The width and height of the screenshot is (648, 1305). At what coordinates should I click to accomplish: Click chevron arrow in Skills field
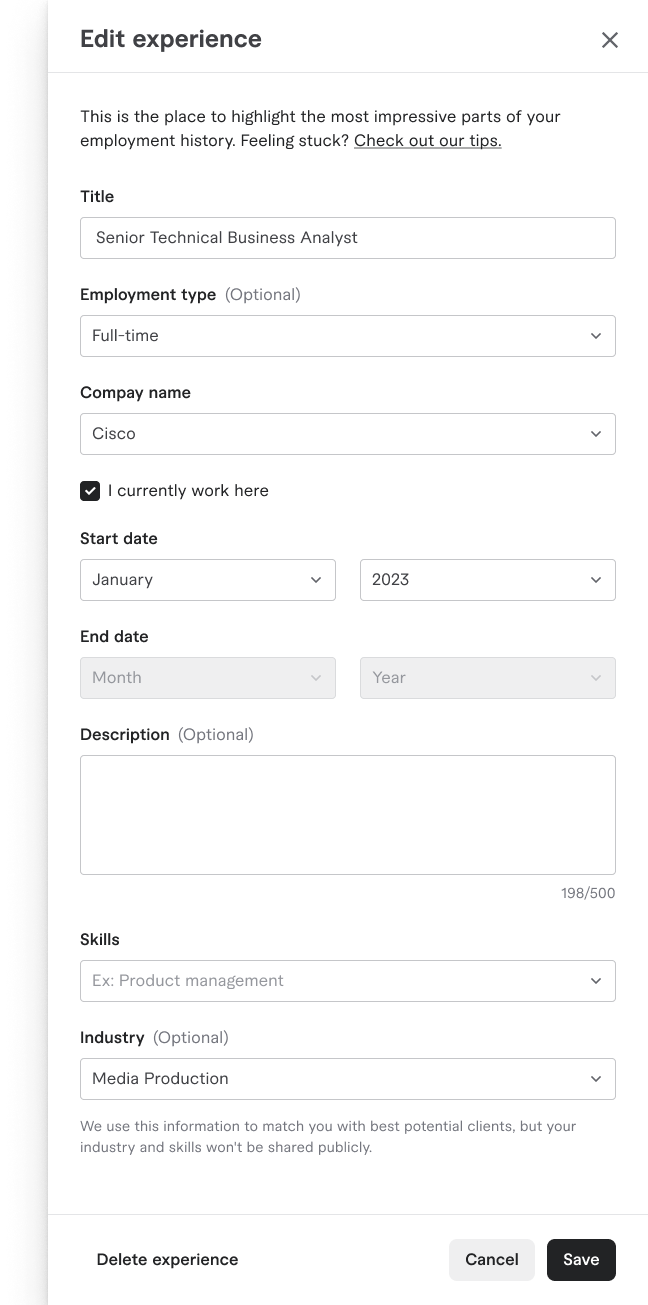pyautogui.click(x=596, y=981)
